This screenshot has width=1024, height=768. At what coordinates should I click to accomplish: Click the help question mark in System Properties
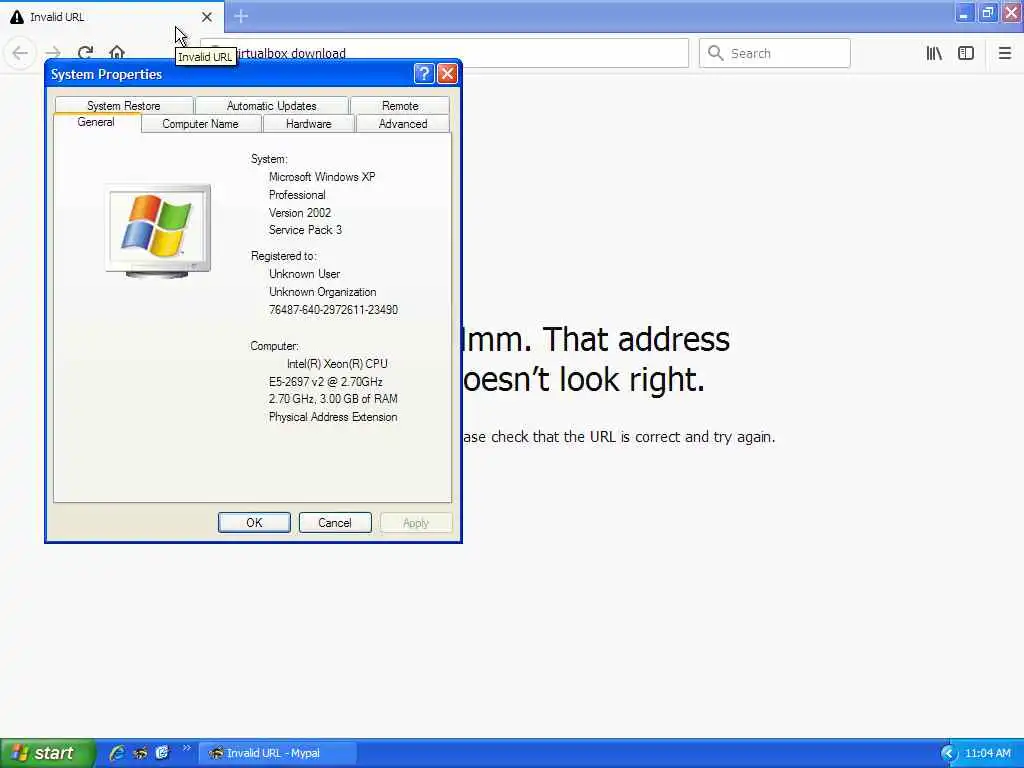tap(424, 74)
